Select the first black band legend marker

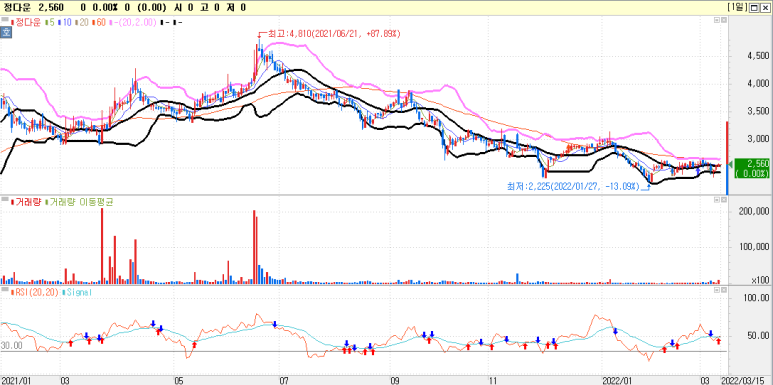165,22
